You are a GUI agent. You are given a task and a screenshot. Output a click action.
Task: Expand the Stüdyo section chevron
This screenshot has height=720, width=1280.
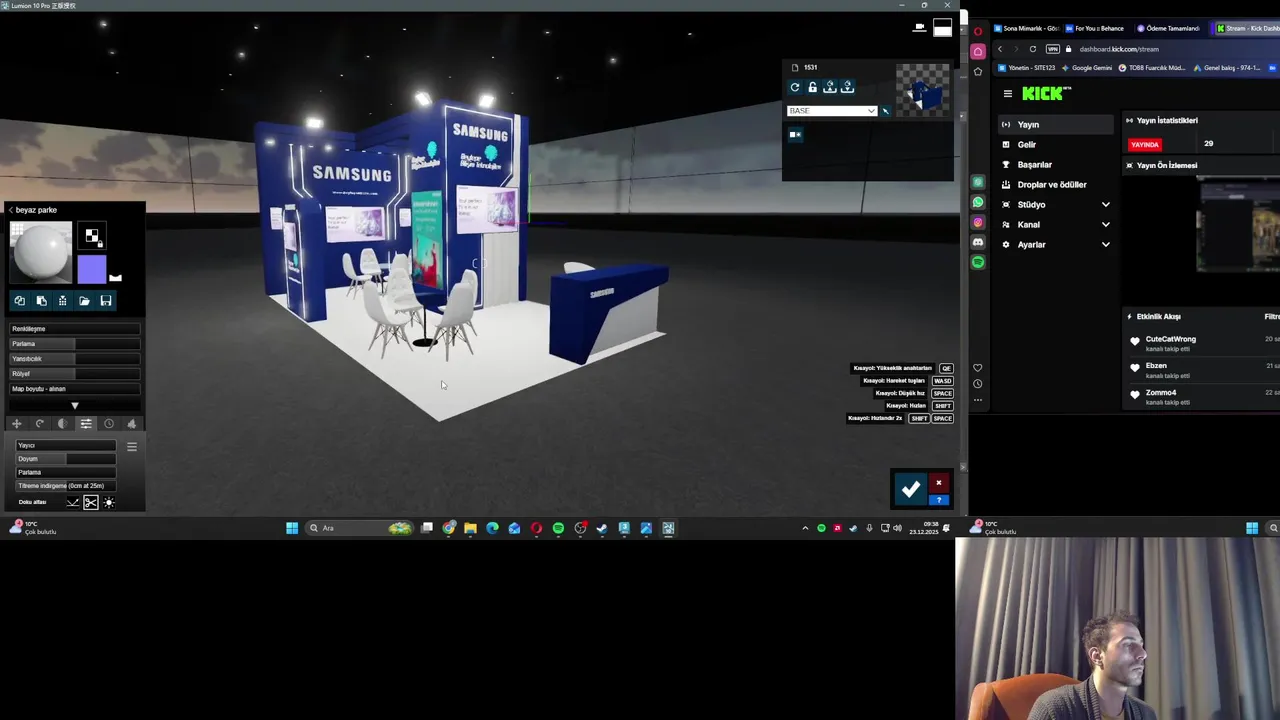point(1105,205)
